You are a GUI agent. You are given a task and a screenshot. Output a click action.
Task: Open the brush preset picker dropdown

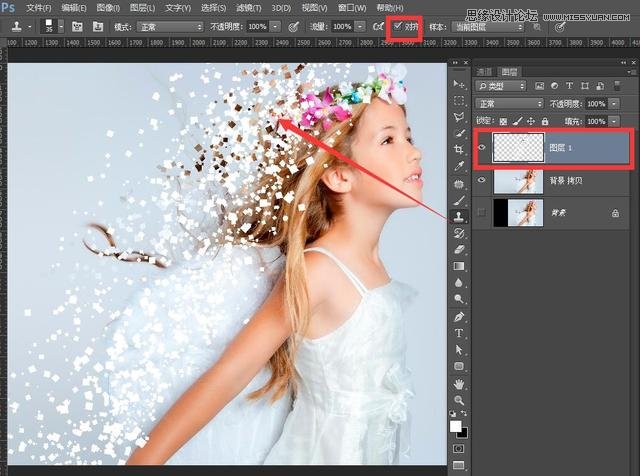tap(61, 27)
